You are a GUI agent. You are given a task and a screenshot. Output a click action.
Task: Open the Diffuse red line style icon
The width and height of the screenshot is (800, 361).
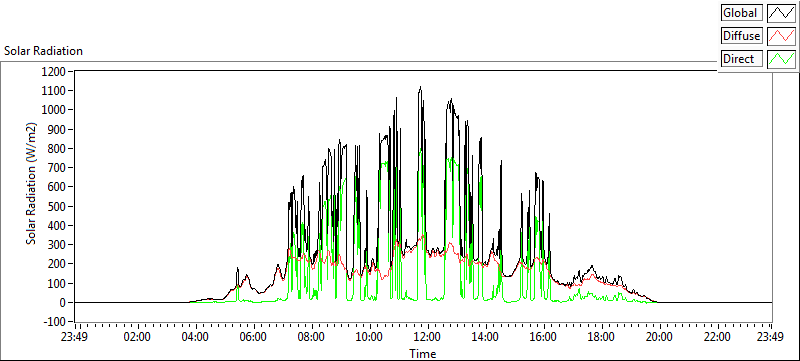click(781, 36)
